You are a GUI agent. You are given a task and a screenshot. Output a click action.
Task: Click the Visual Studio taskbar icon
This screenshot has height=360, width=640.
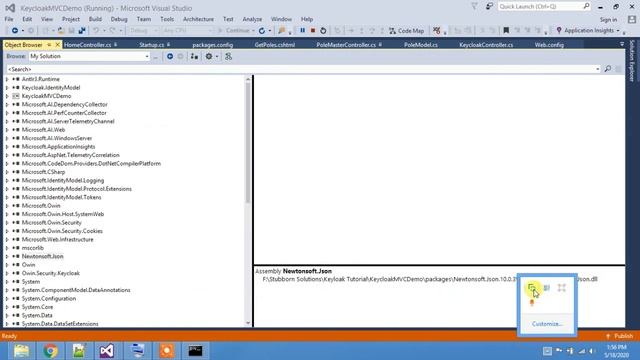click(x=107, y=351)
